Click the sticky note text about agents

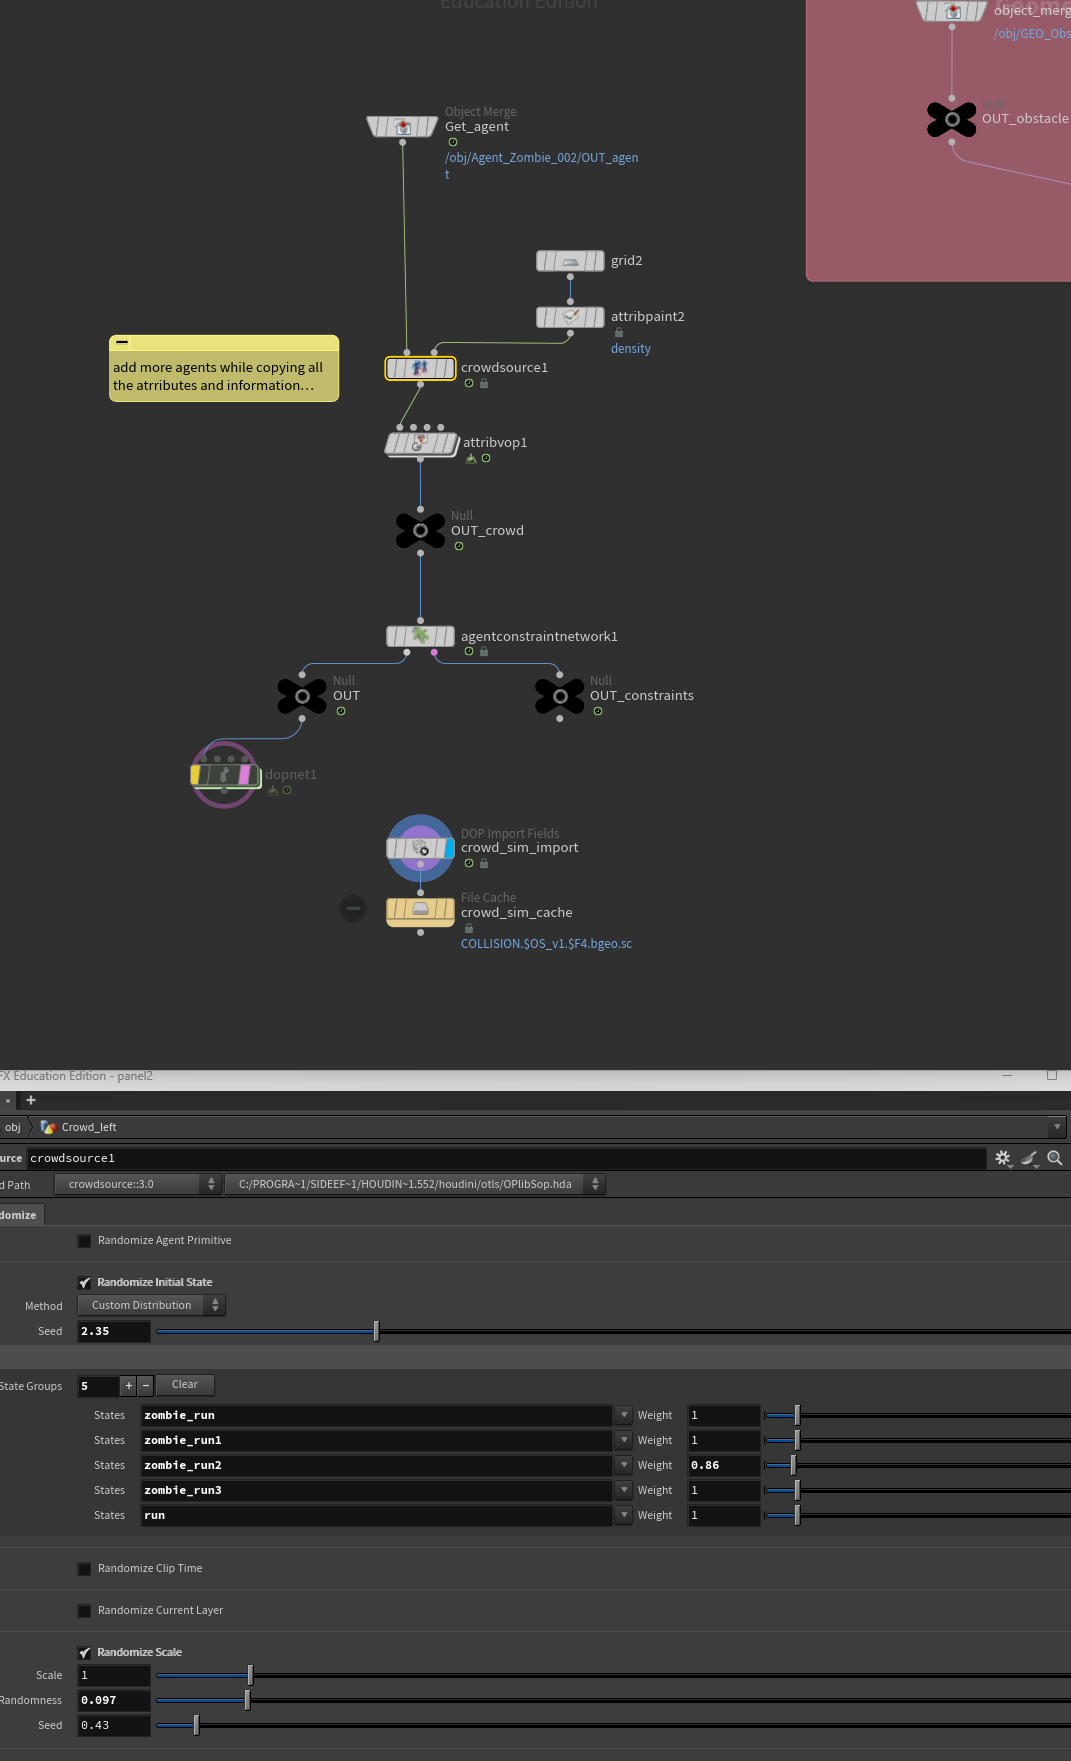pos(218,376)
